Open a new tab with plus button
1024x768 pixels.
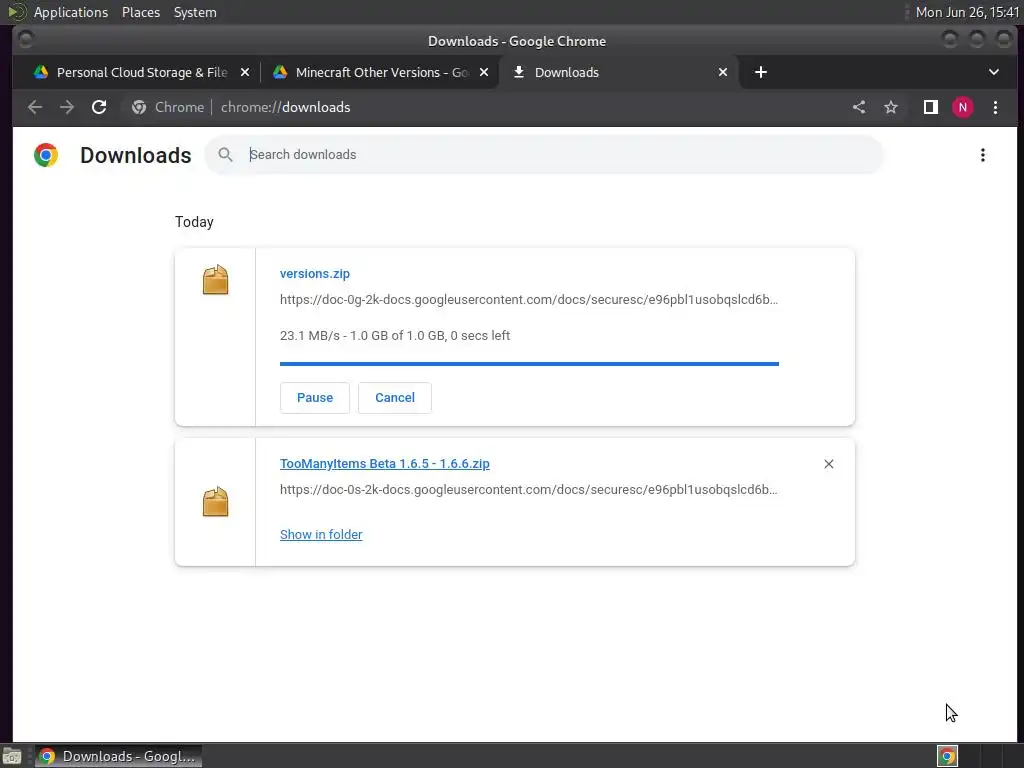[x=761, y=72]
